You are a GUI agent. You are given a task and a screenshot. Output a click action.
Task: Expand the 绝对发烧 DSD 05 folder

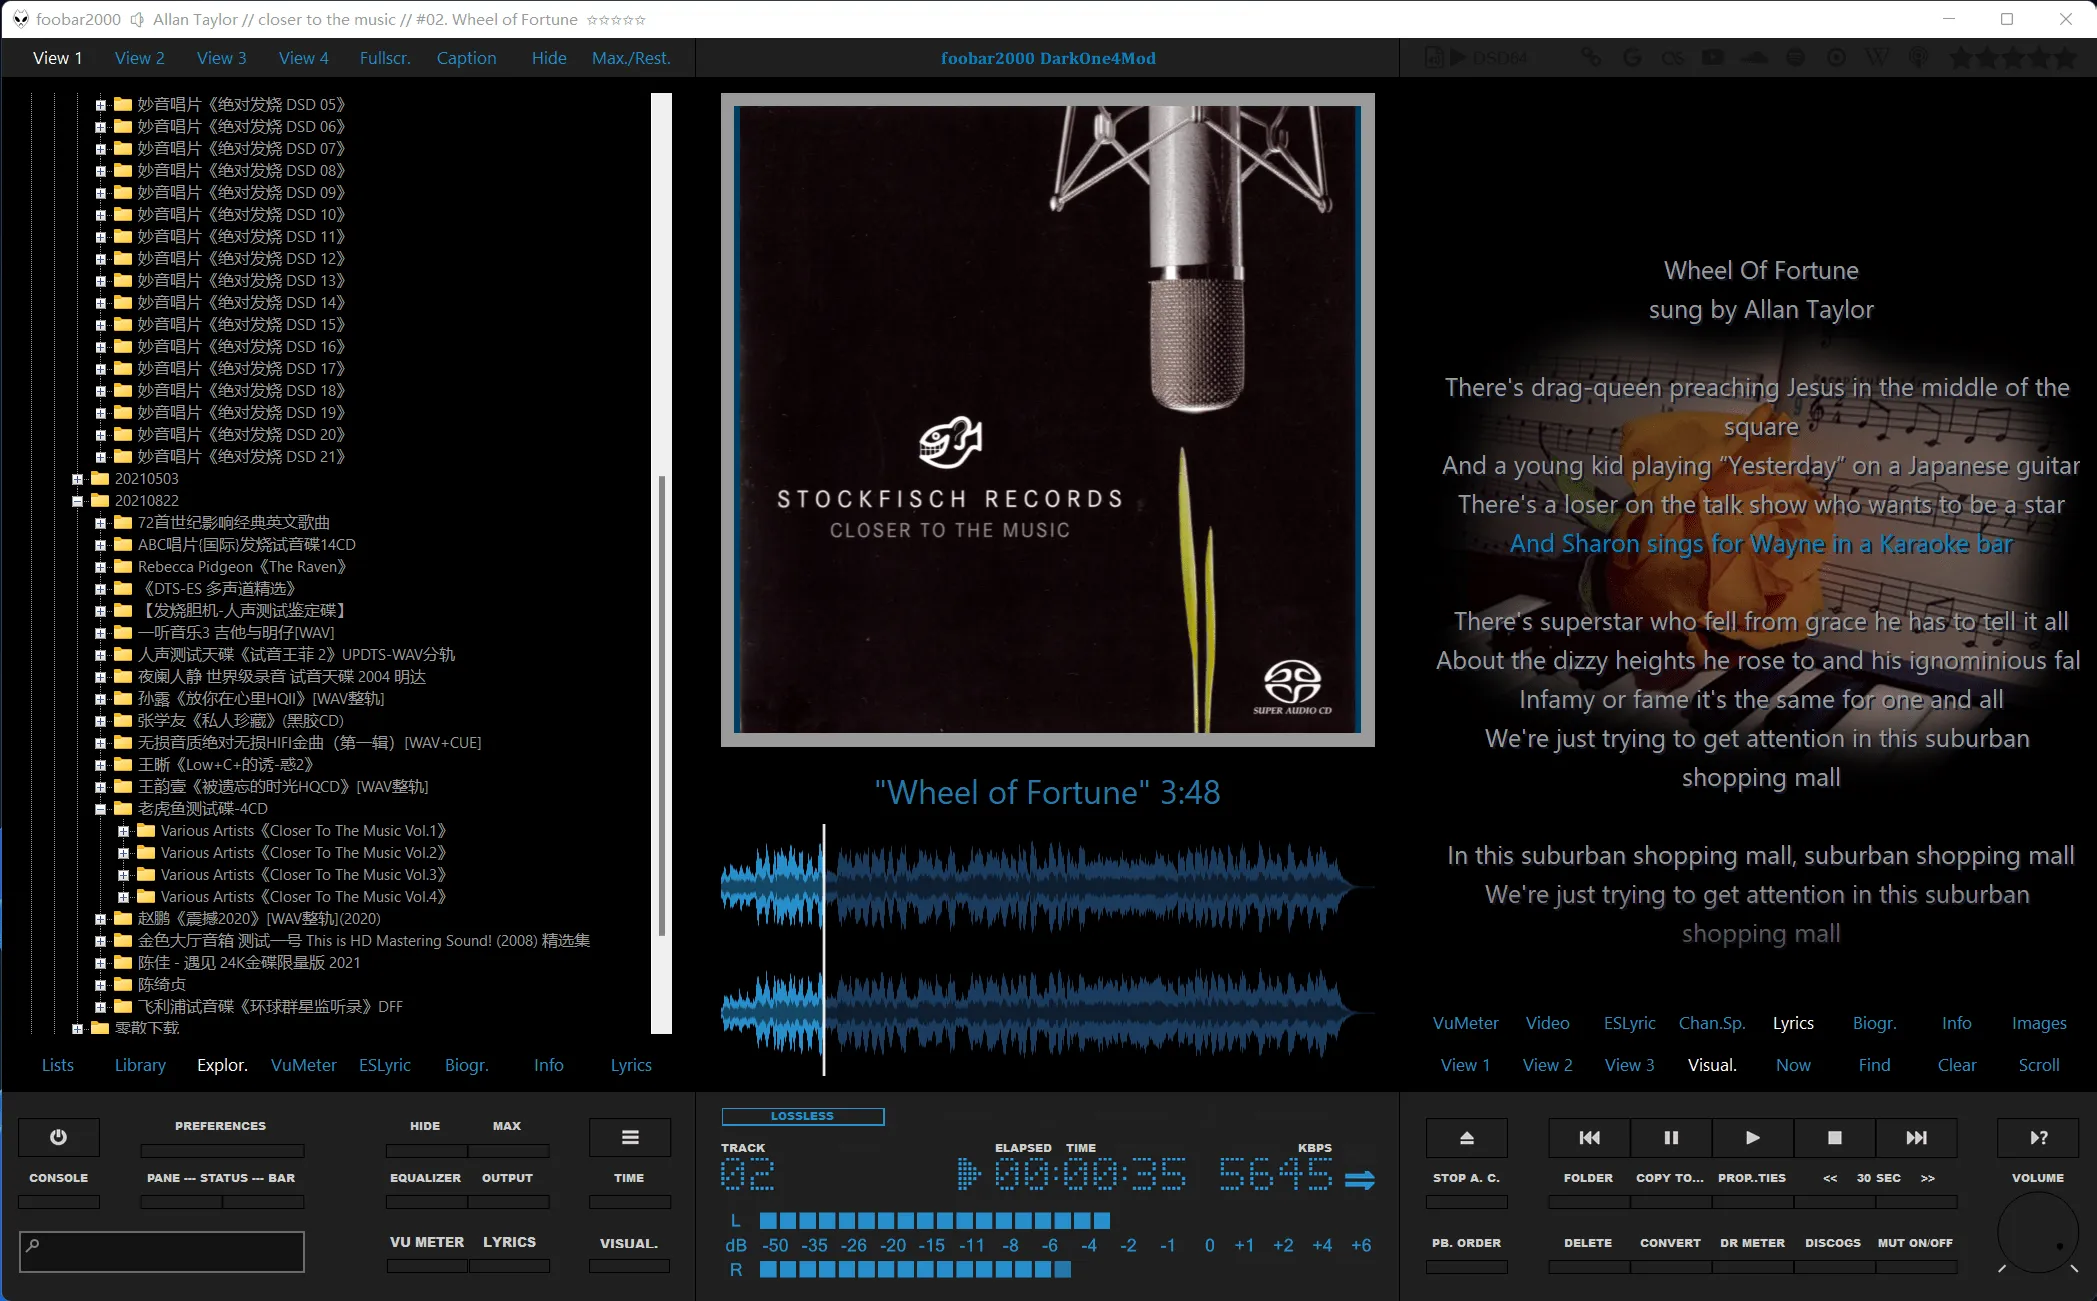(x=100, y=104)
